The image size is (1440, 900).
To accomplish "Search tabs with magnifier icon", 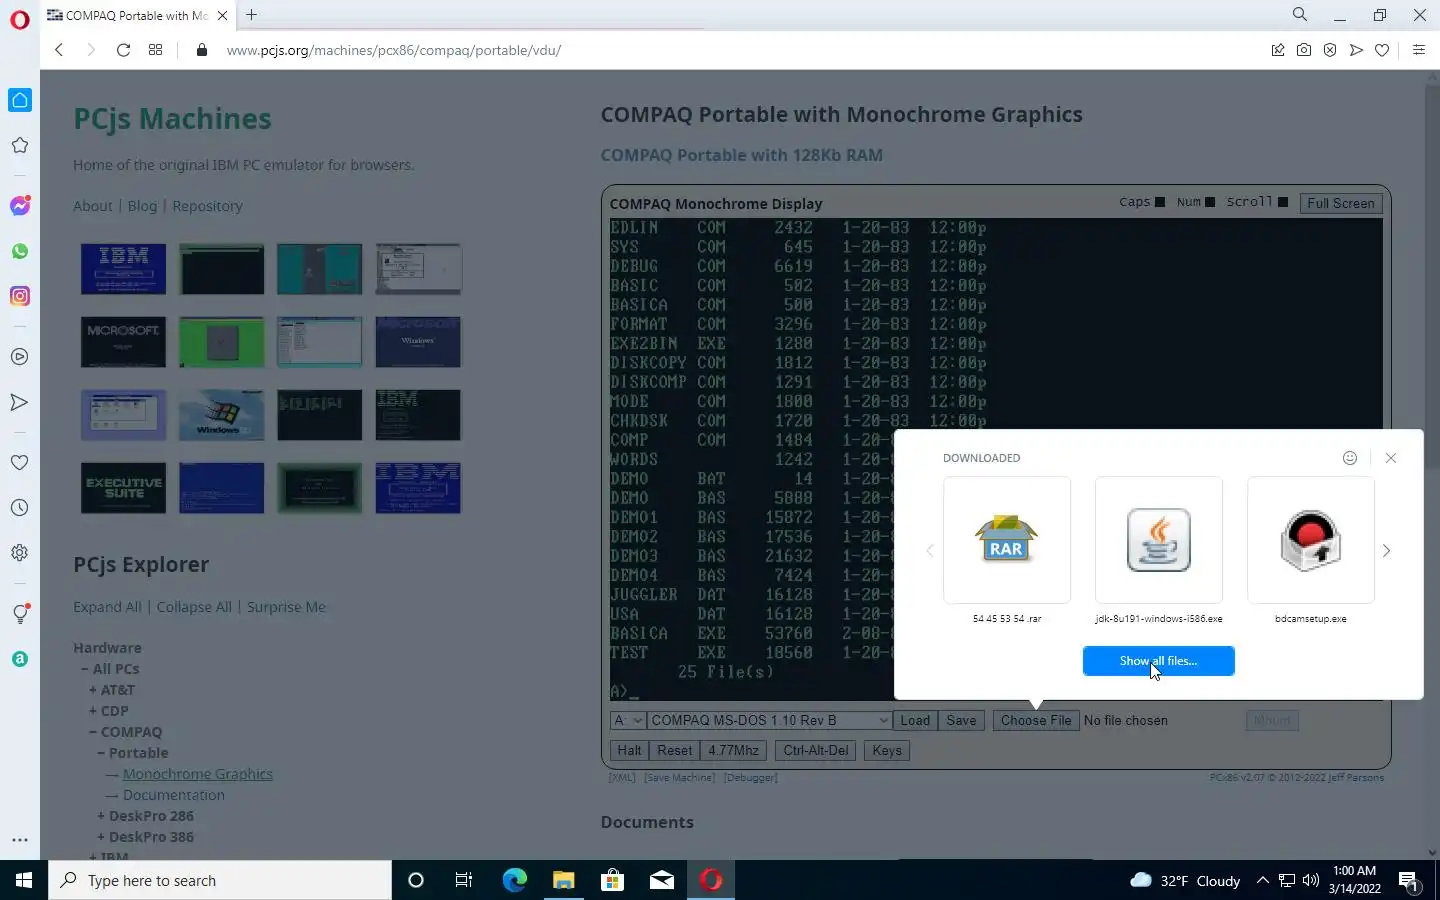I will pos(1300,15).
